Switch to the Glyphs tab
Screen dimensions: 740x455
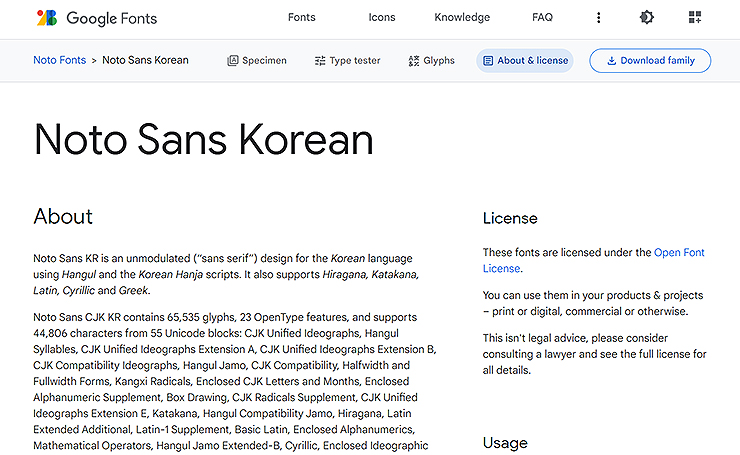[x=431, y=60]
